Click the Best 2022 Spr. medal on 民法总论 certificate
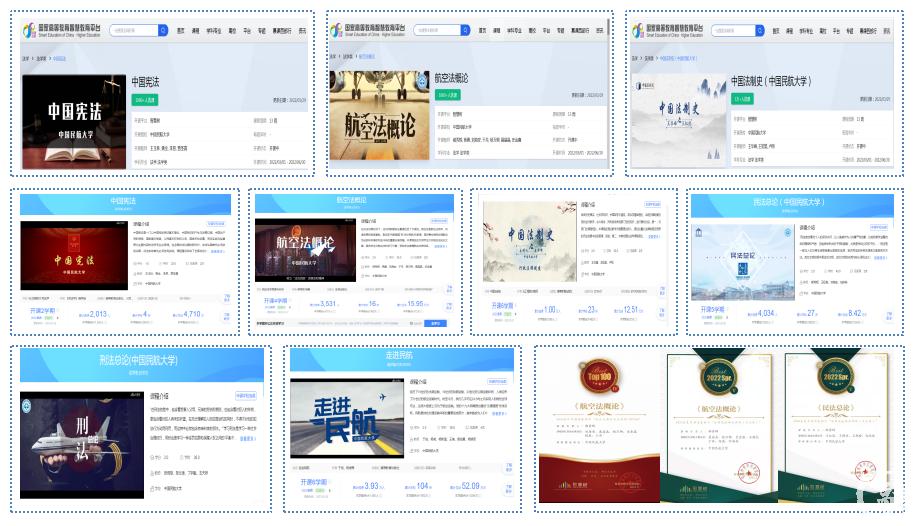The image size is (916, 526). 829,377
